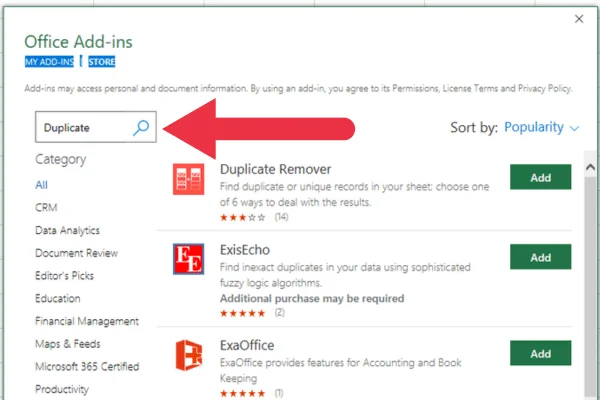Select the Productivity category
The height and width of the screenshot is (400, 600).
(62, 389)
